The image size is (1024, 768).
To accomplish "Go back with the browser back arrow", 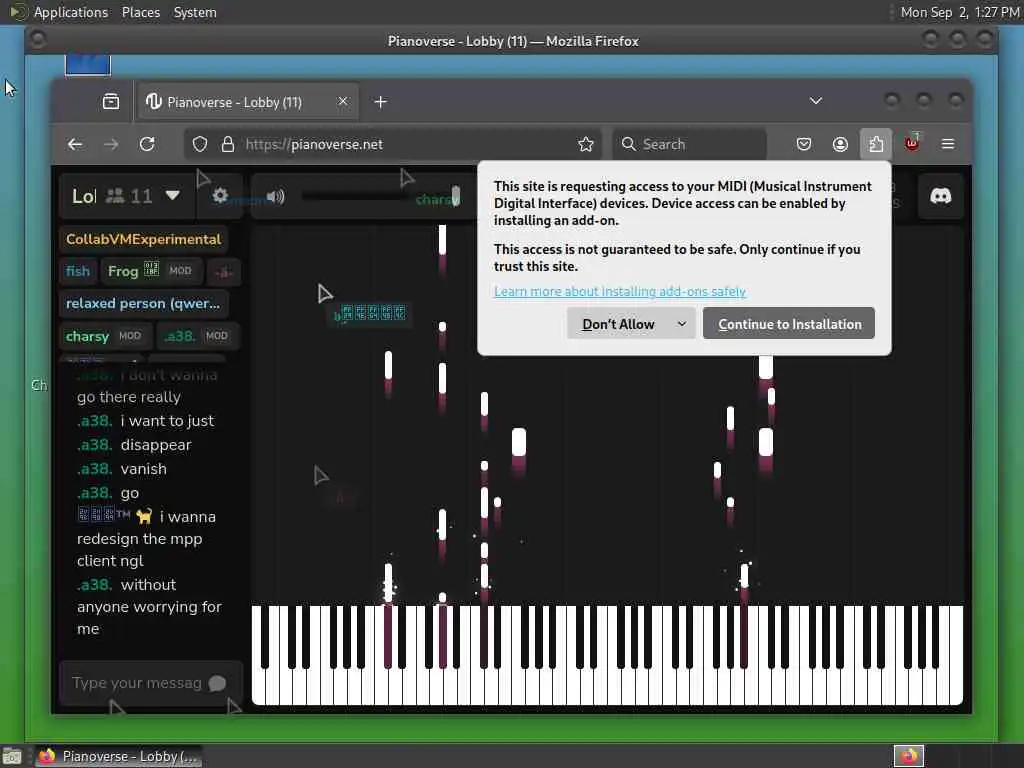I will tap(75, 144).
